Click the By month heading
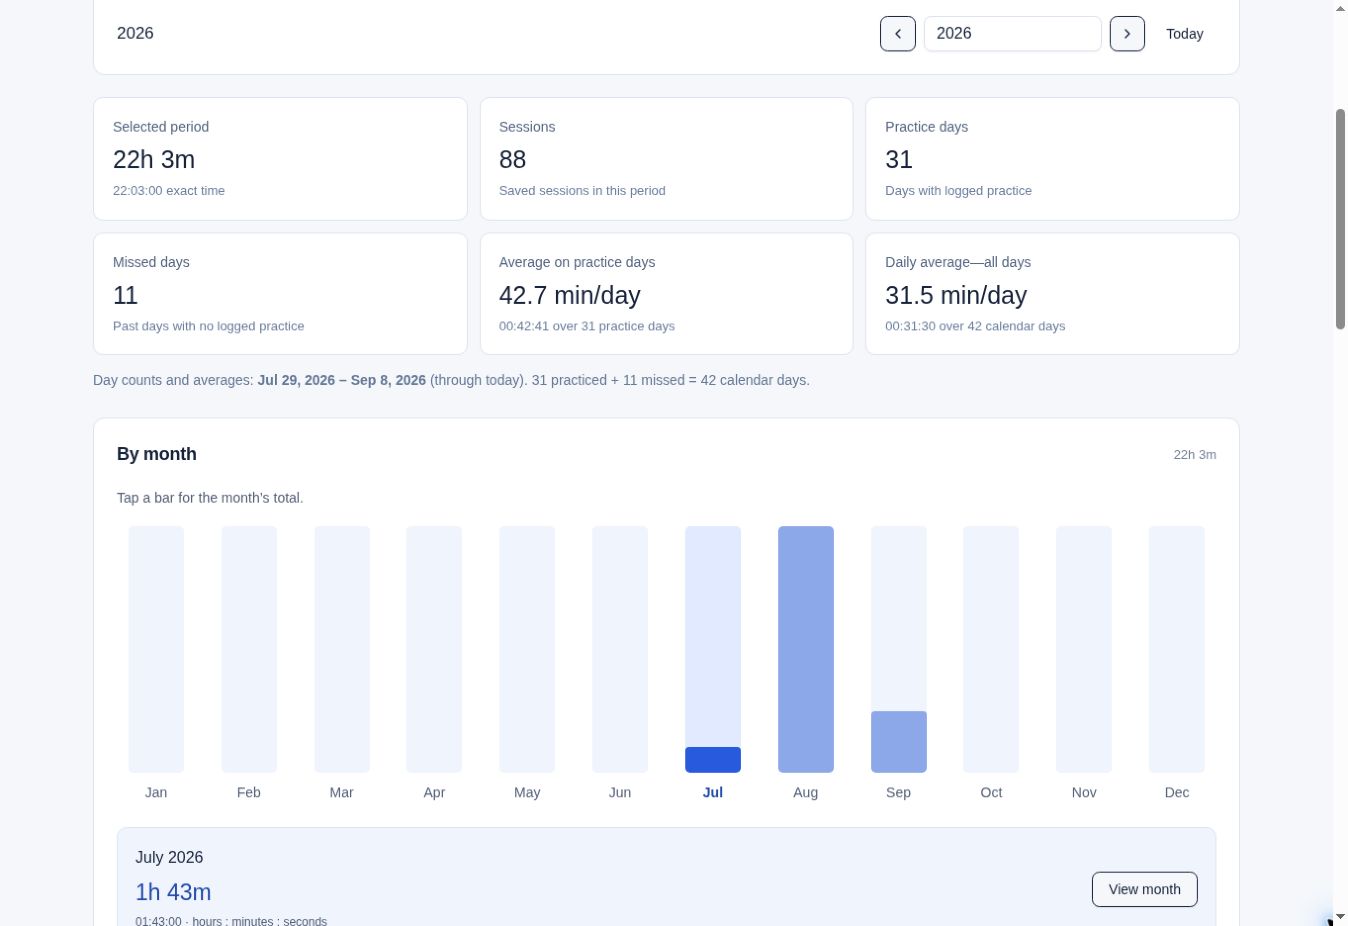The height and width of the screenshot is (926, 1348). click(x=157, y=454)
